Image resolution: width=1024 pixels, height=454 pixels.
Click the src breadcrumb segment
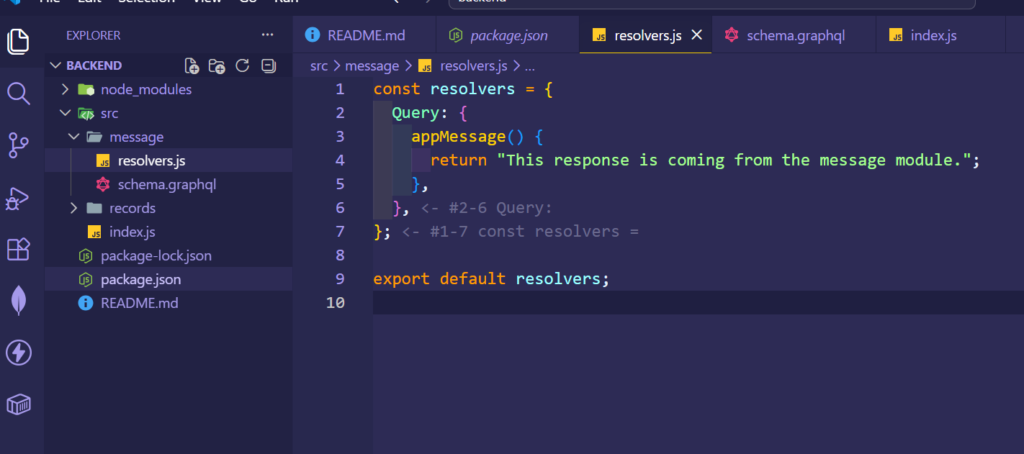tap(319, 66)
